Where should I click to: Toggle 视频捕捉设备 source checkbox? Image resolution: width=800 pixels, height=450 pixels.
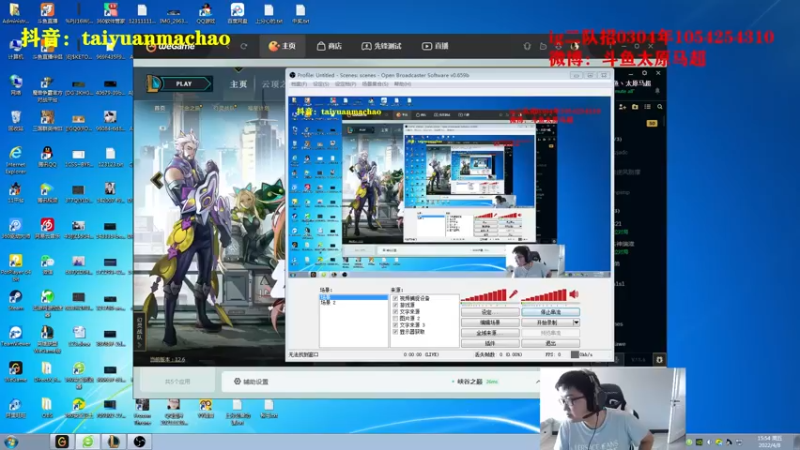coord(395,298)
